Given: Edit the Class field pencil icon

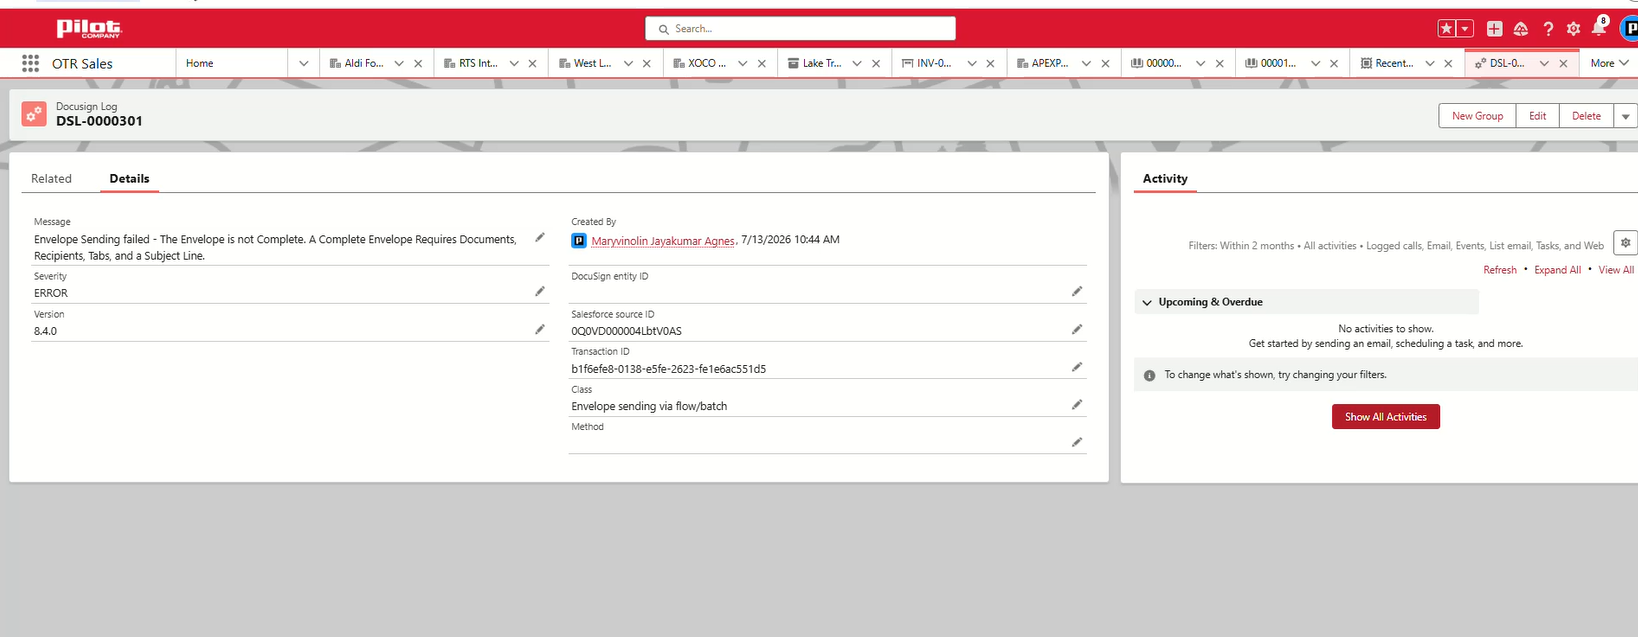Looking at the screenshot, I should (x=1077, y=405).
